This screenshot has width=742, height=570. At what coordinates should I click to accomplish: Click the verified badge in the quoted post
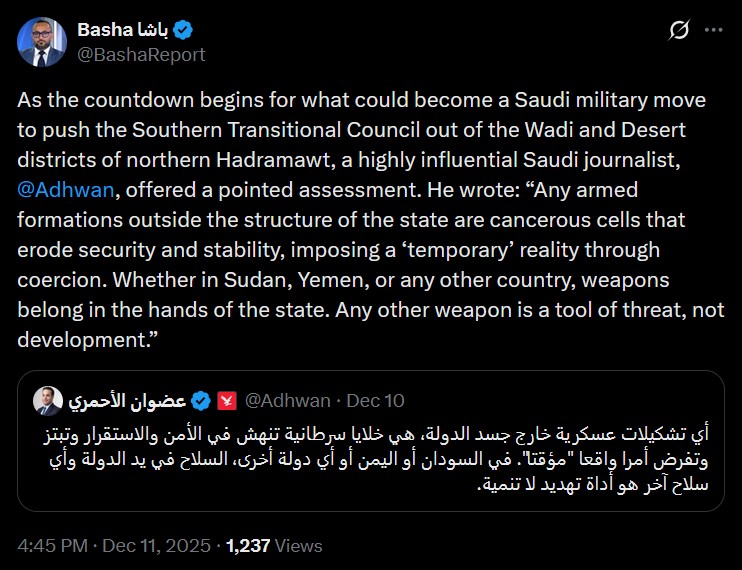(200, 402)
